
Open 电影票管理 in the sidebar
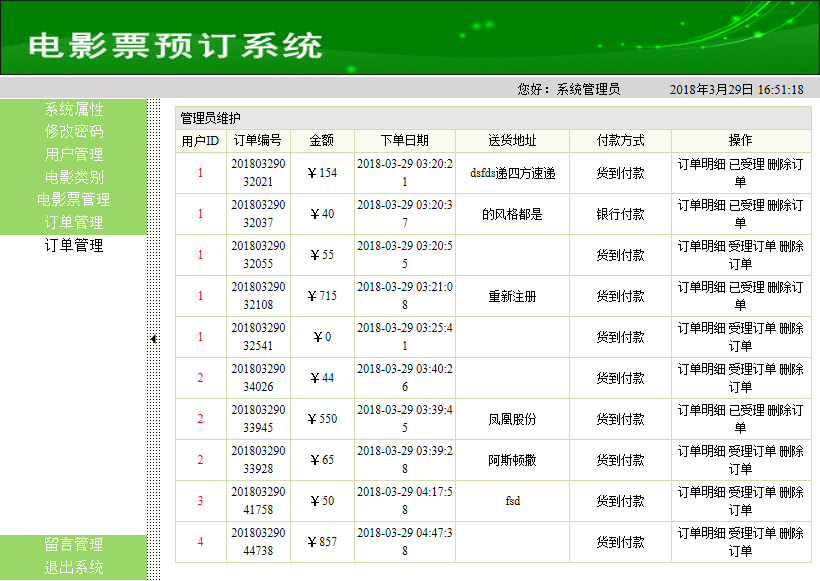(74, 199)
